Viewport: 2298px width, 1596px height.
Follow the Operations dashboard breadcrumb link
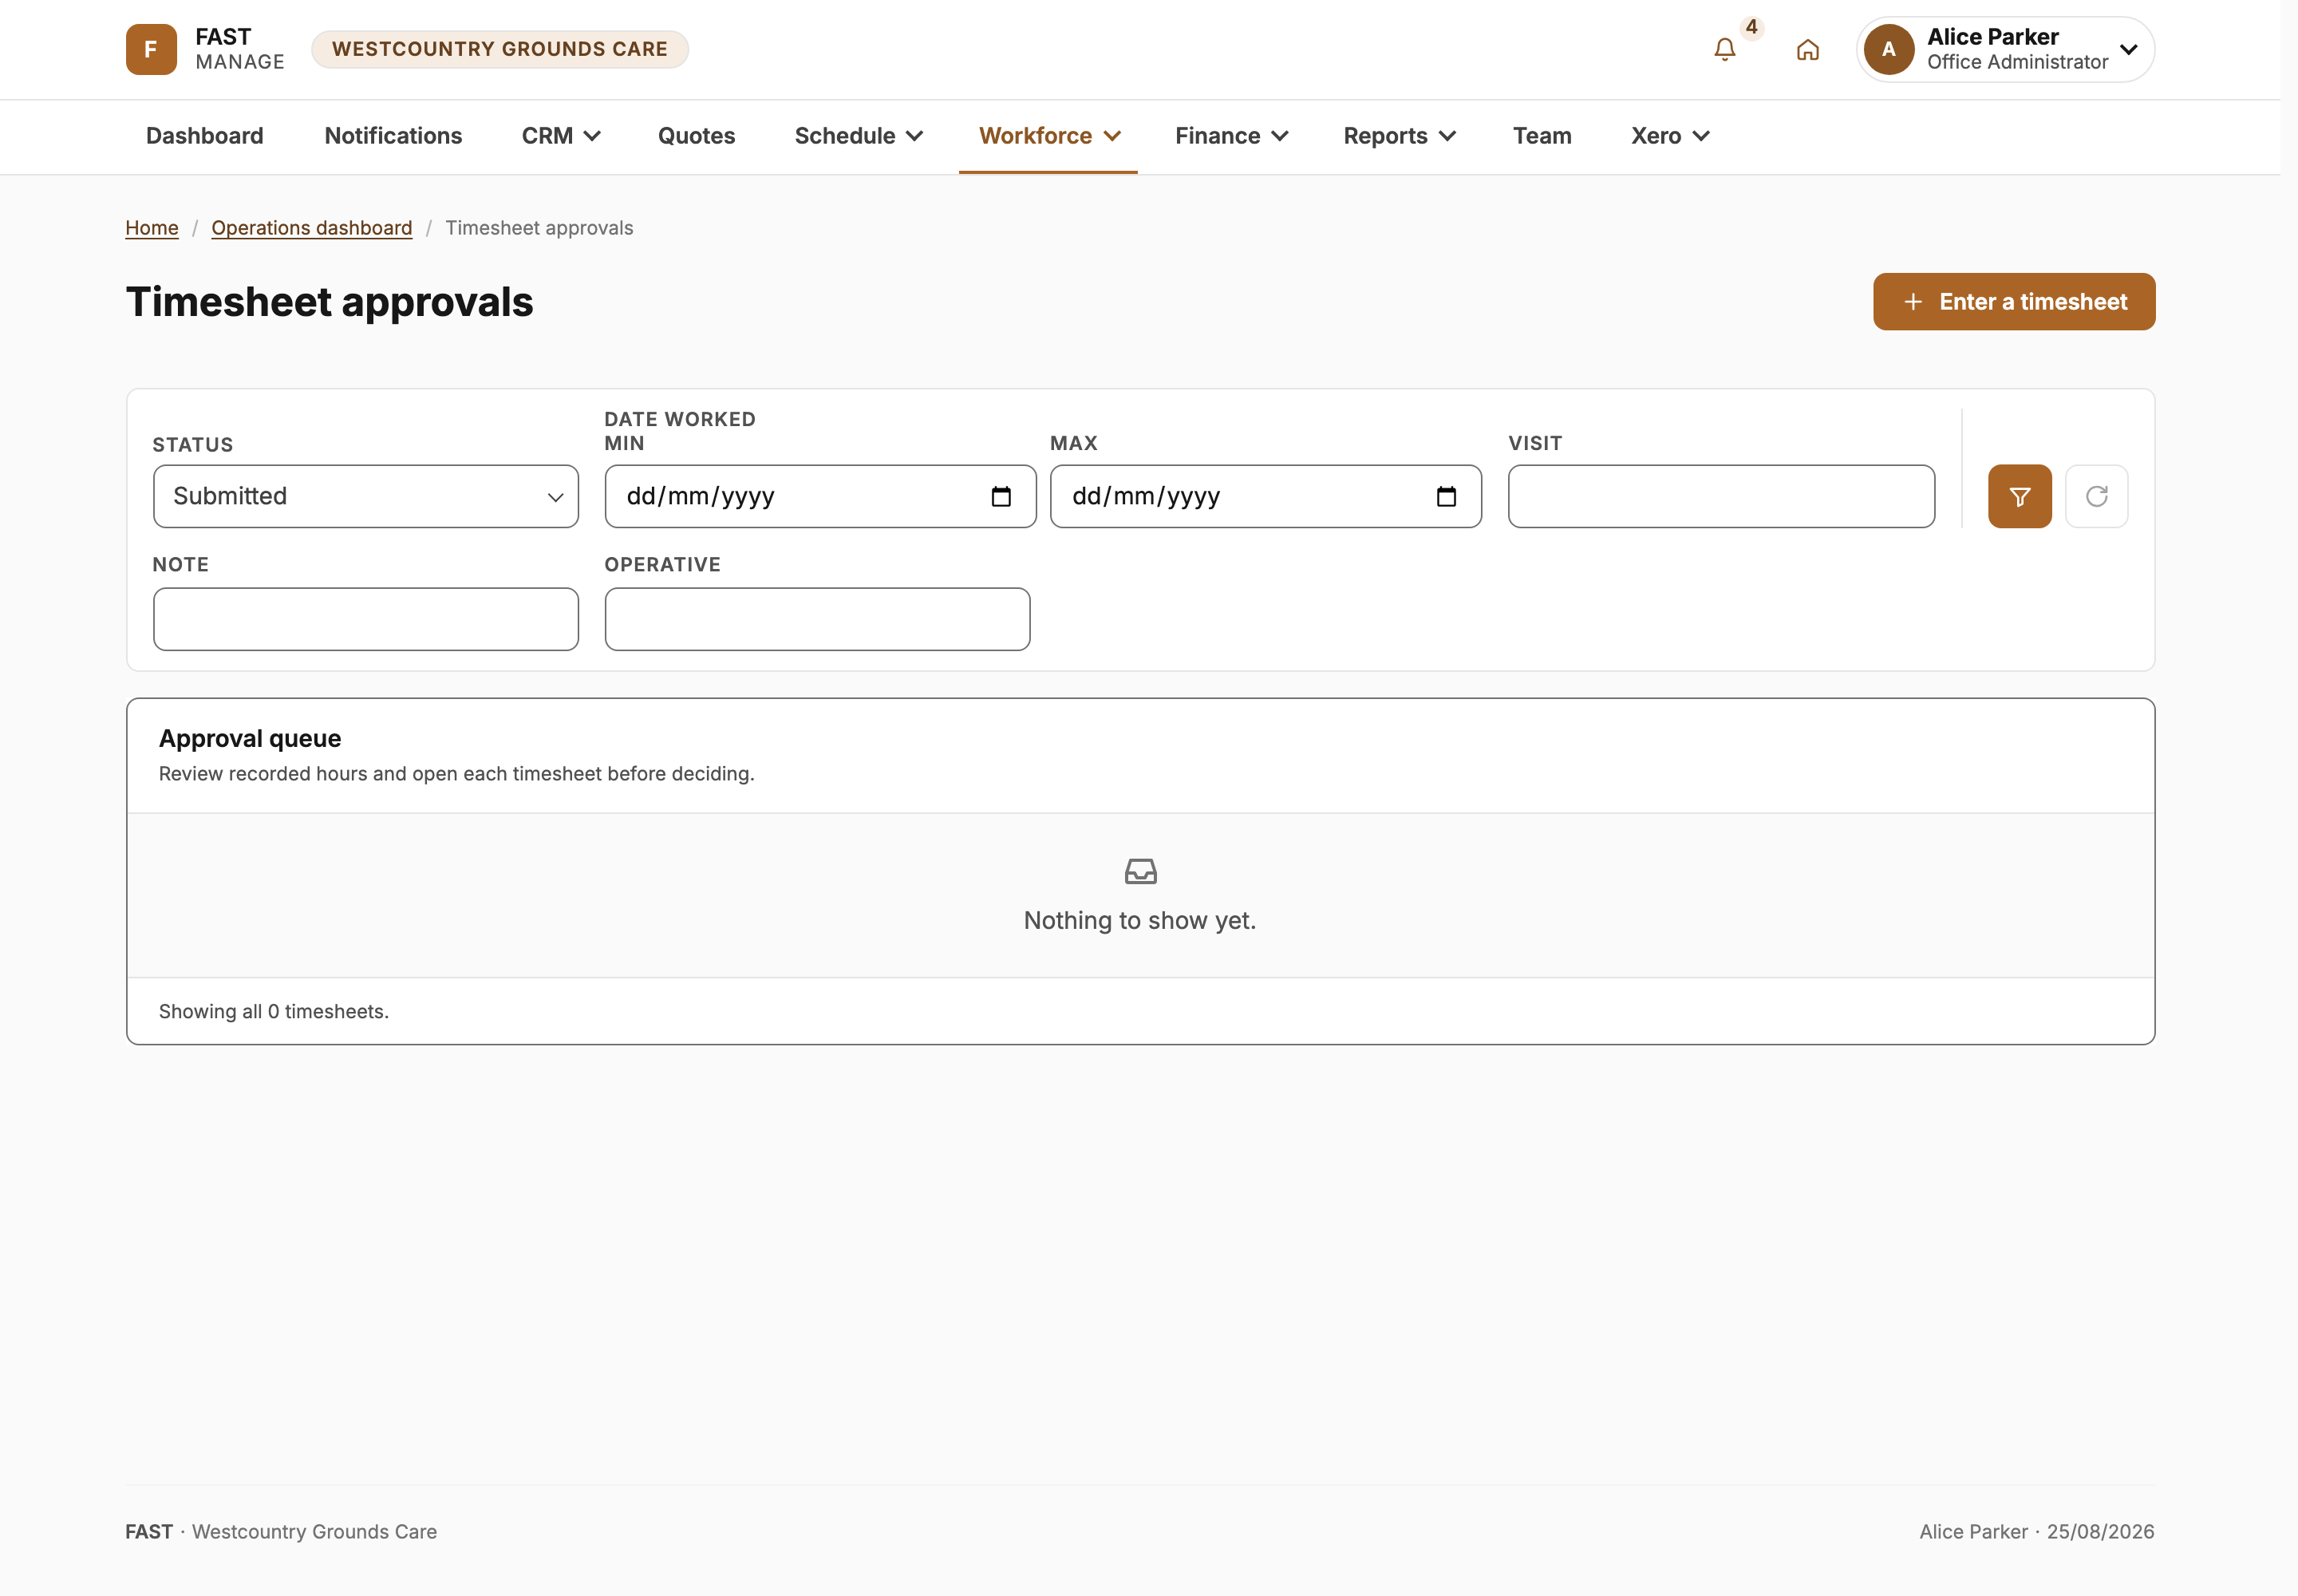[x=312, y=228]
